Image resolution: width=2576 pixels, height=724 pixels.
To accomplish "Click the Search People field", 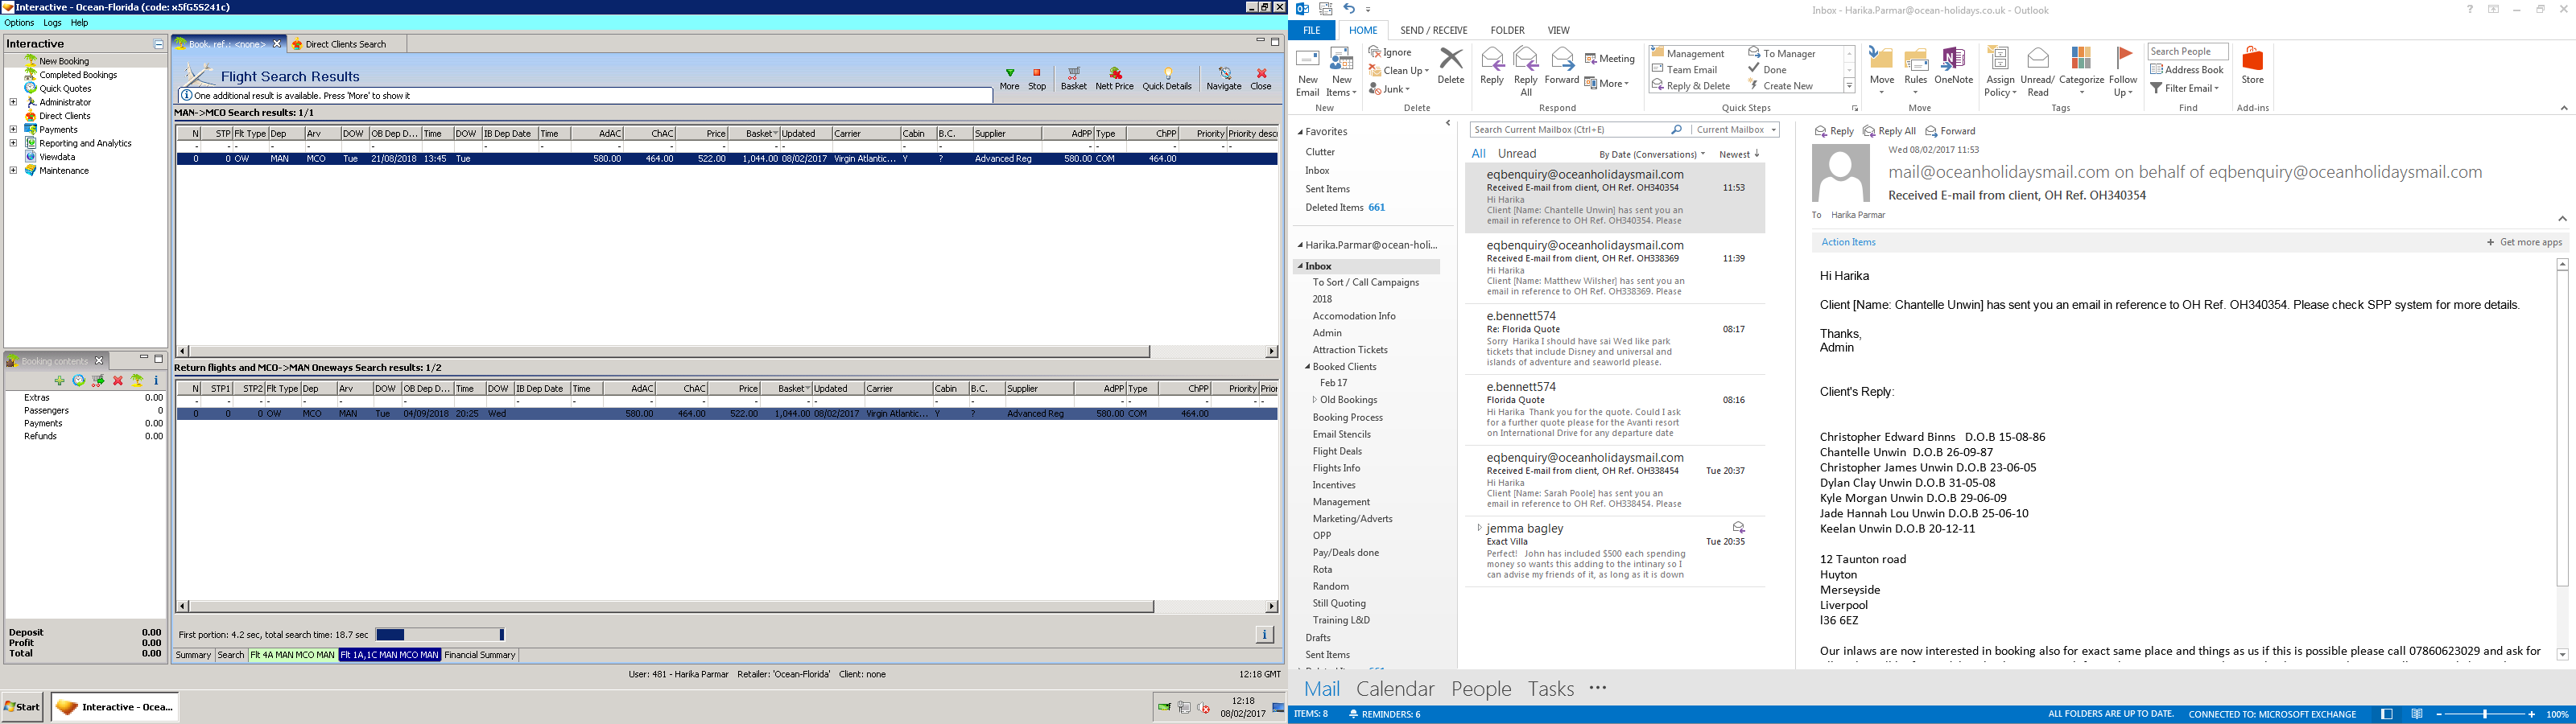I will pyautogui.click(x=2187, y=51).
